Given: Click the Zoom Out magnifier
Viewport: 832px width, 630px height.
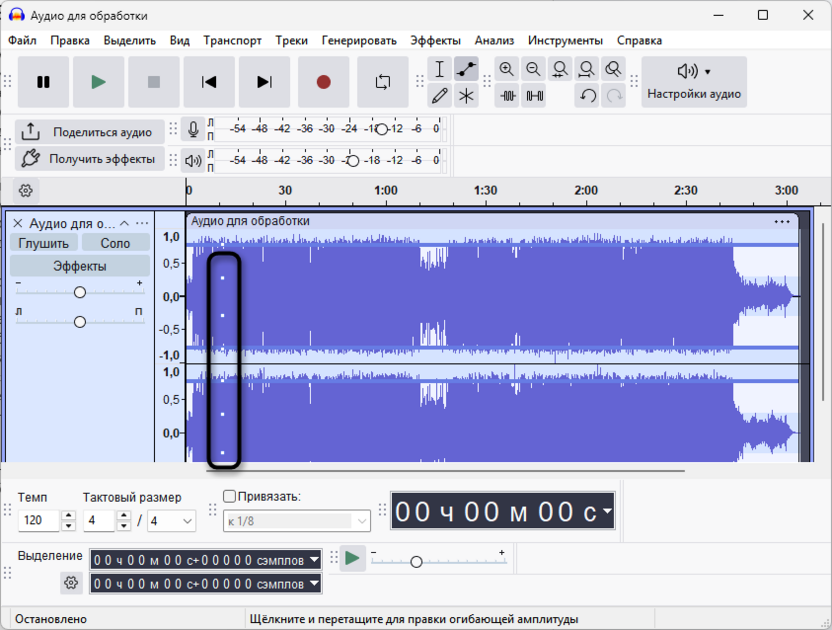Looking at the screenshot, I should pos(533,69).
